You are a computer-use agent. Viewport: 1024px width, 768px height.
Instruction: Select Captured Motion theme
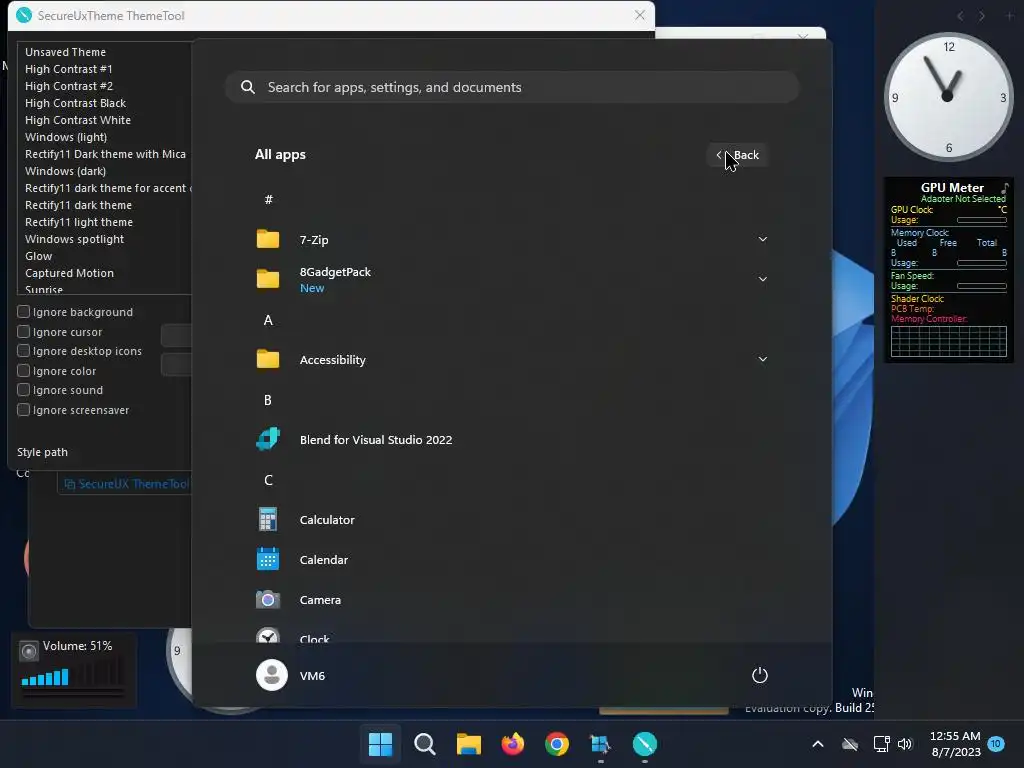[69, 272]
